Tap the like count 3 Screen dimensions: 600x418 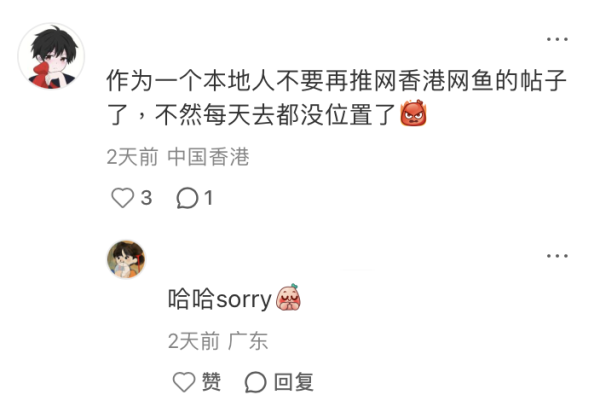(x=146, y=198)
